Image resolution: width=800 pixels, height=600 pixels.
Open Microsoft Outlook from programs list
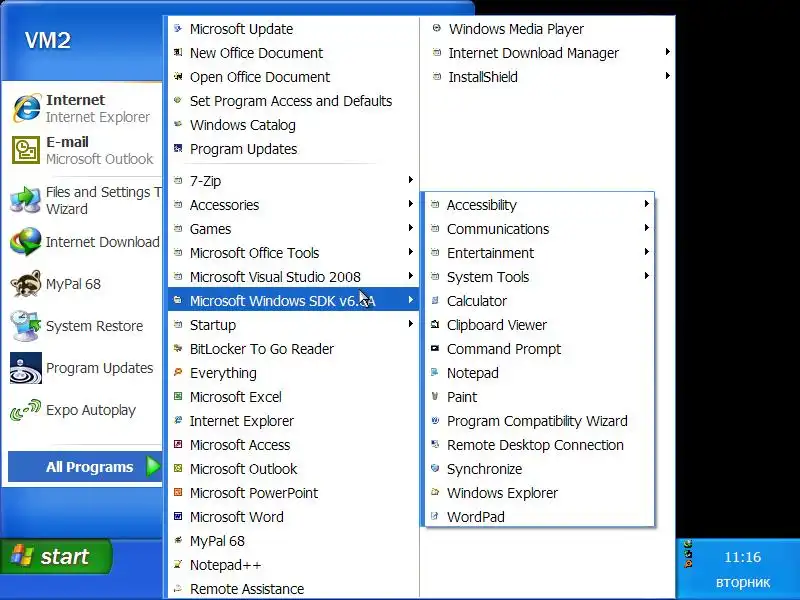pos(293,468)
